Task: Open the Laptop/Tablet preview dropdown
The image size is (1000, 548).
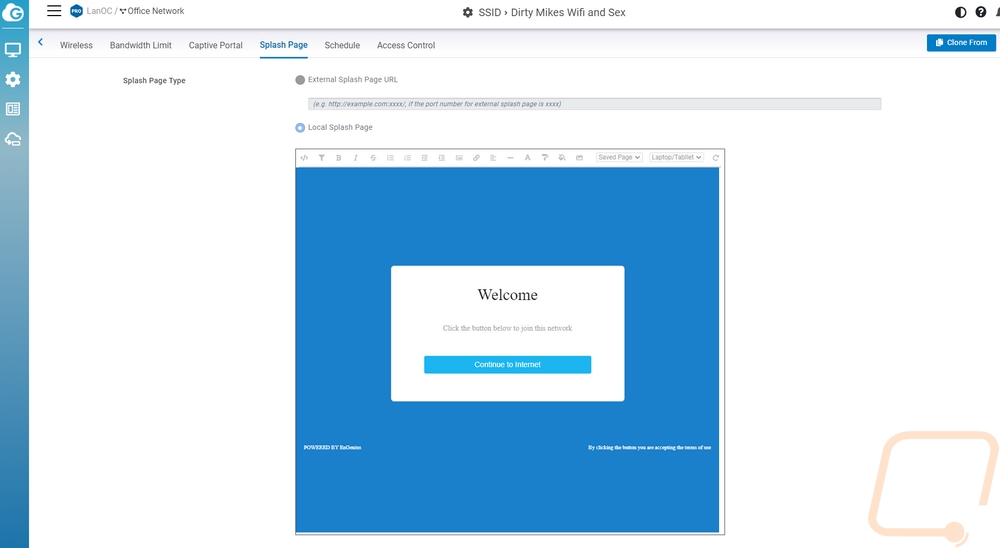Action: [676, 157]
